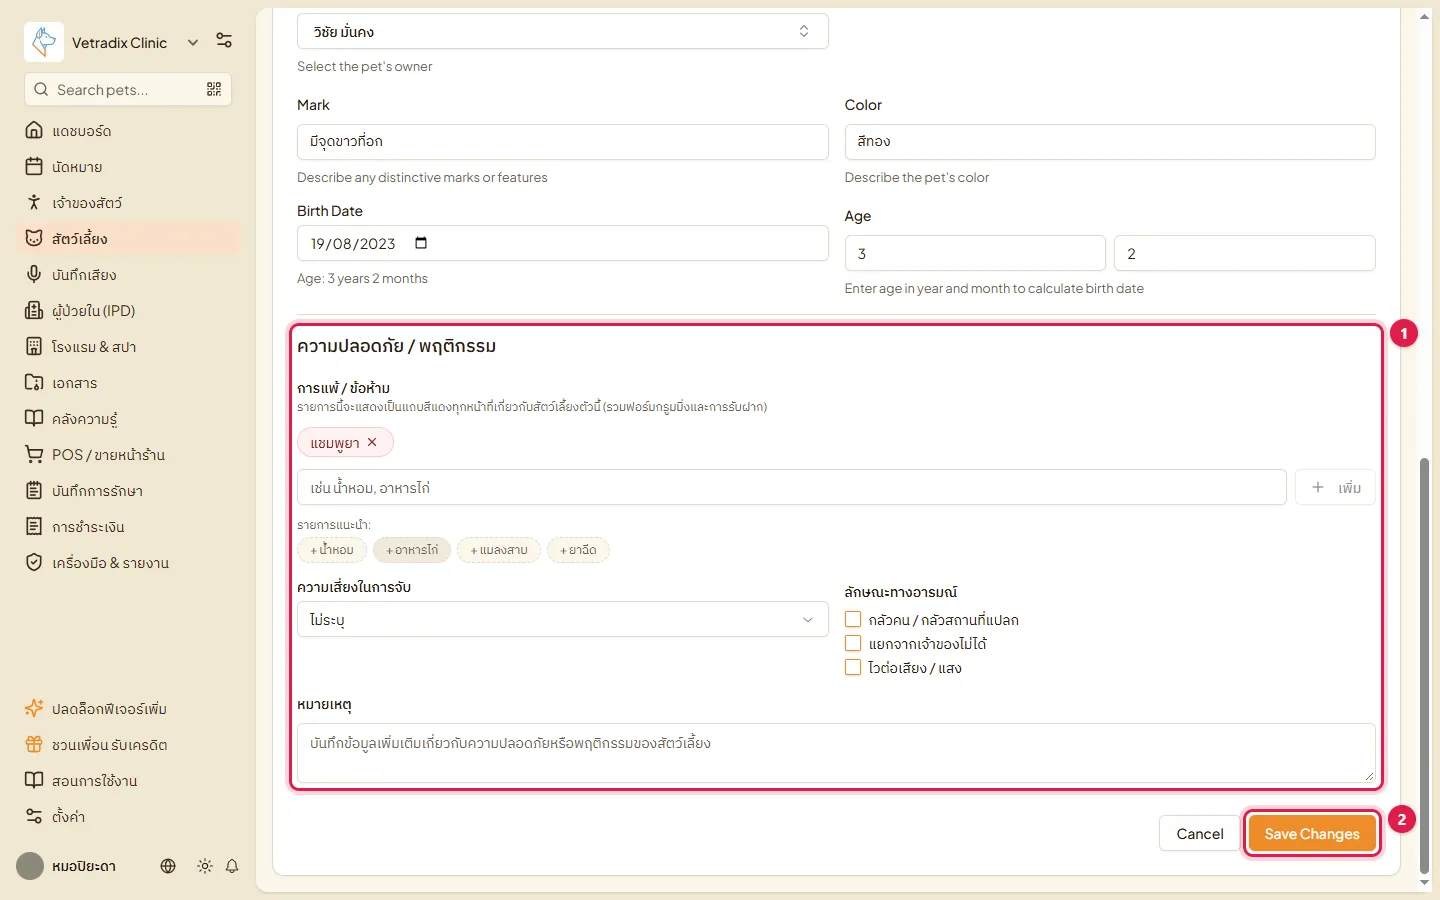Click the Age years field showing 3
Viewport: 1440px width, 900px height.
click(975, 253)
